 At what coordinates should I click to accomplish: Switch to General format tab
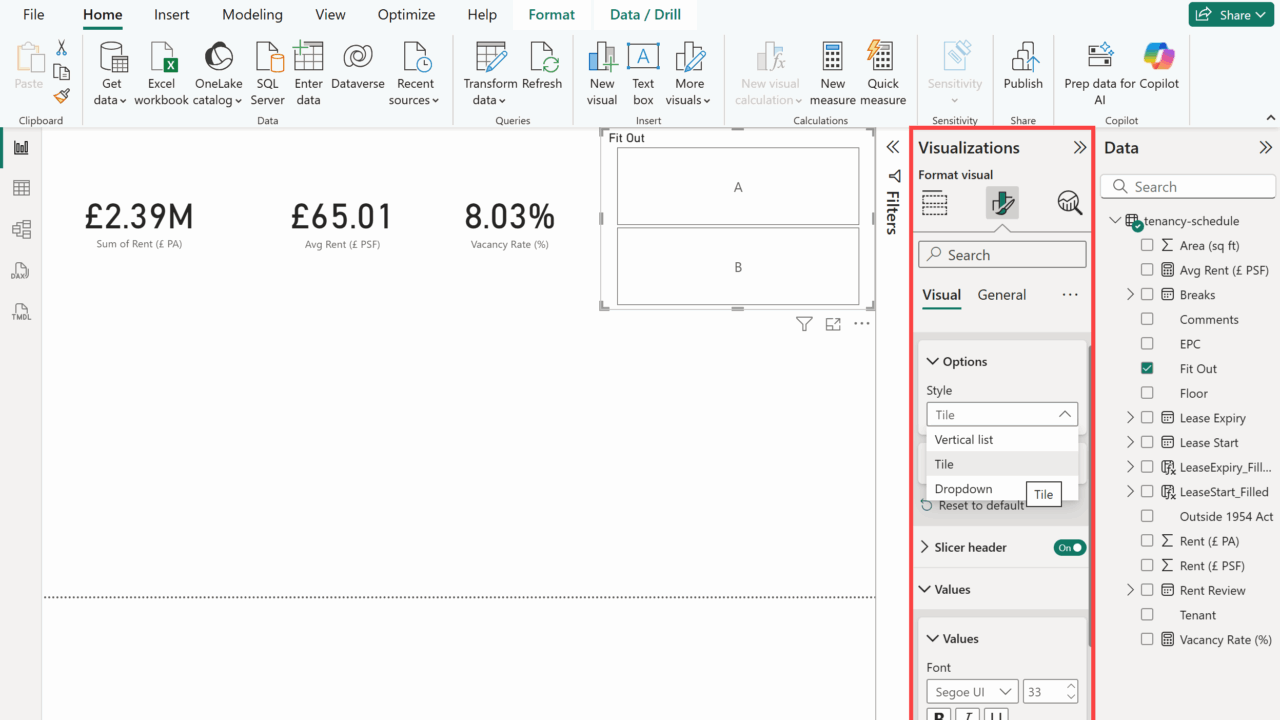click(x=1001, y=295)
